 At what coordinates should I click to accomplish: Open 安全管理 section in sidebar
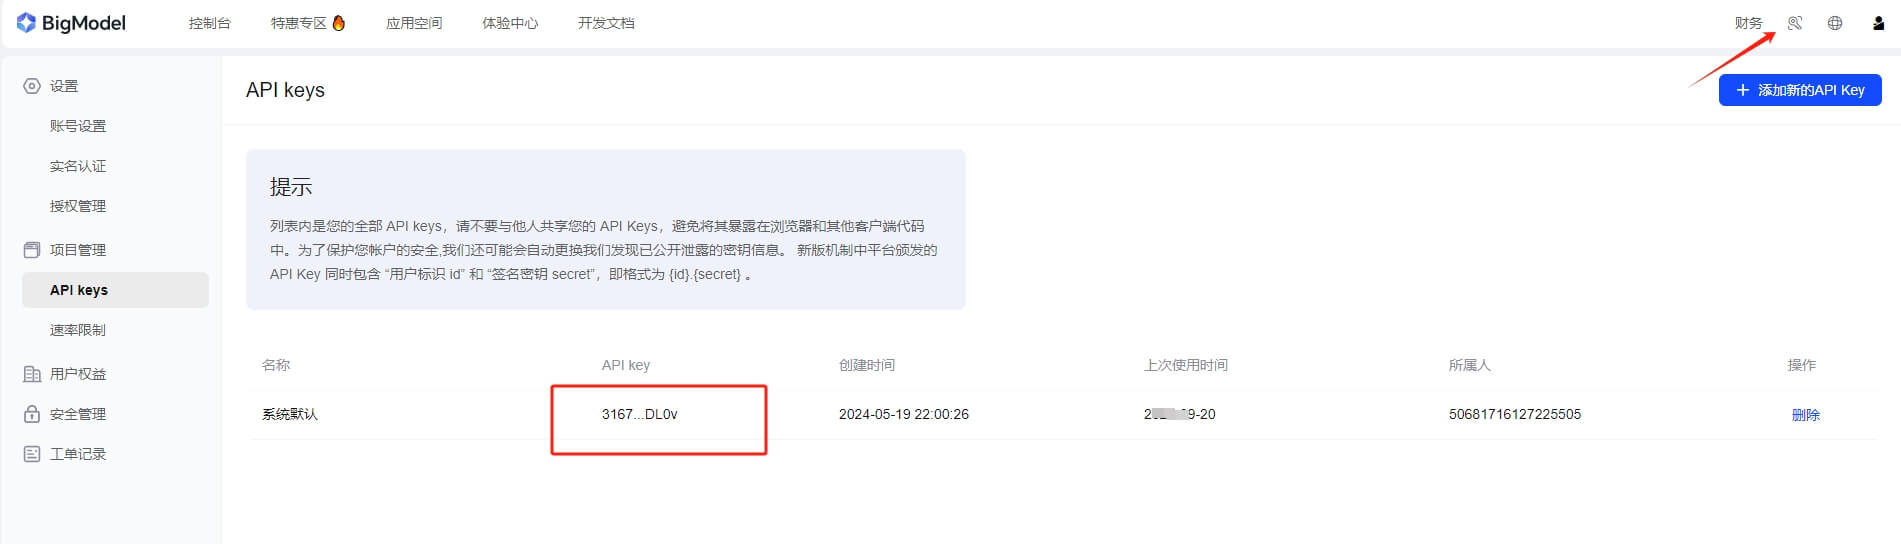[x=78, y=414]
